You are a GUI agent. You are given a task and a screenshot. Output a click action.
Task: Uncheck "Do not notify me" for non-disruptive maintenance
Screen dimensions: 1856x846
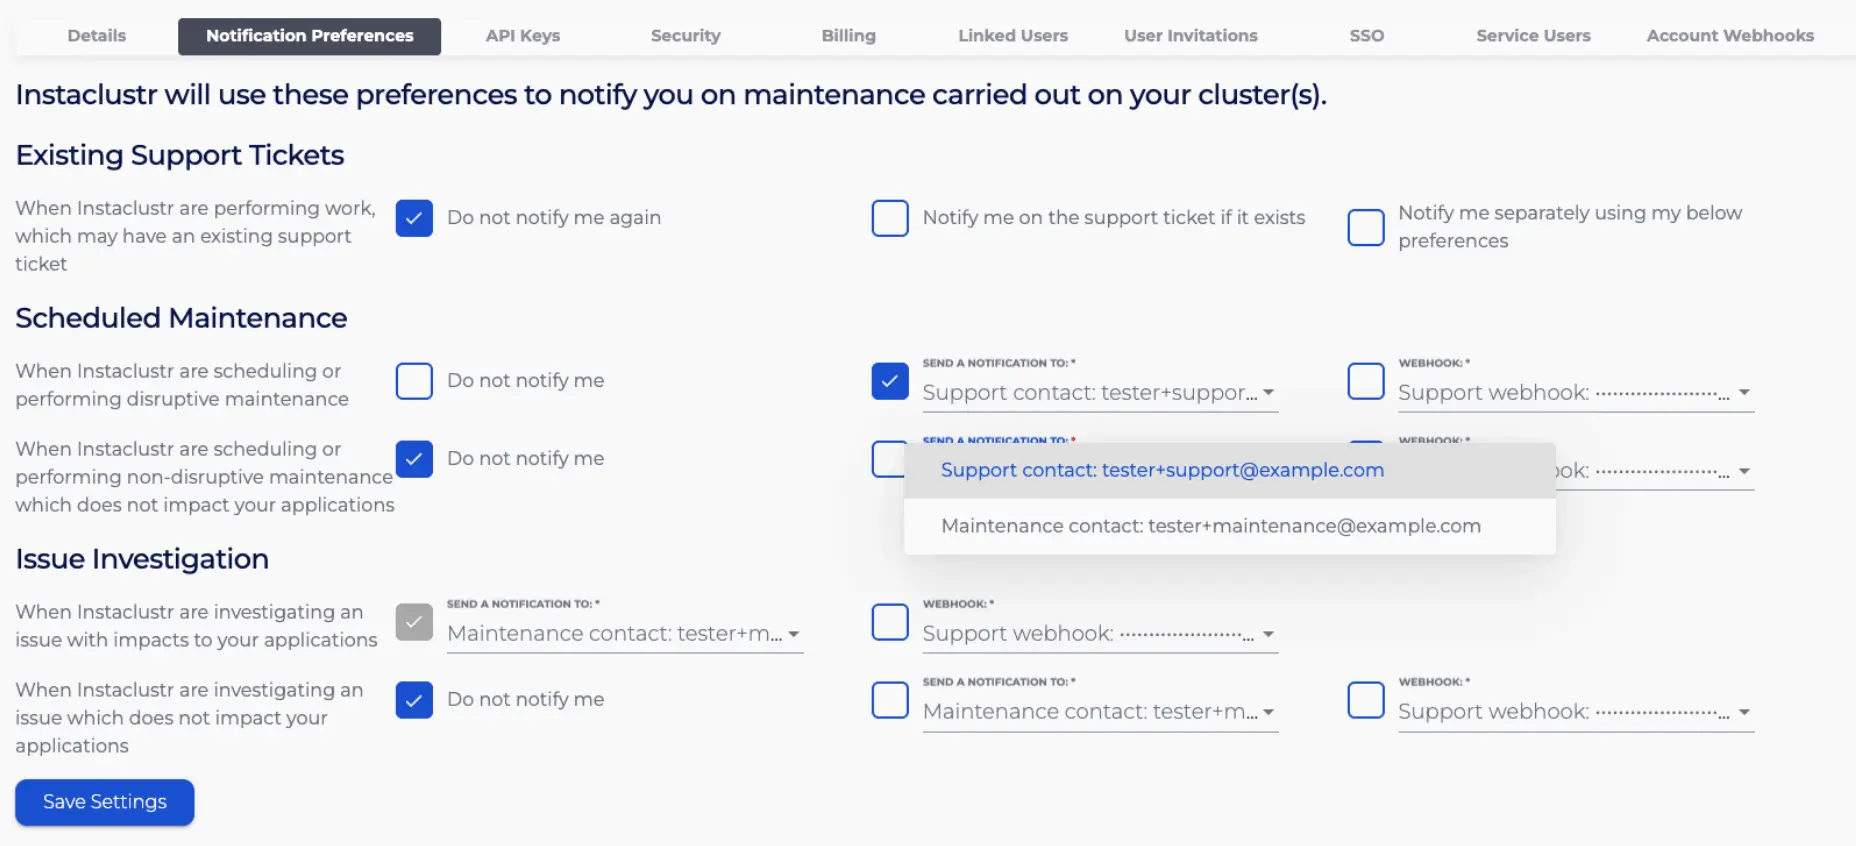414,459
